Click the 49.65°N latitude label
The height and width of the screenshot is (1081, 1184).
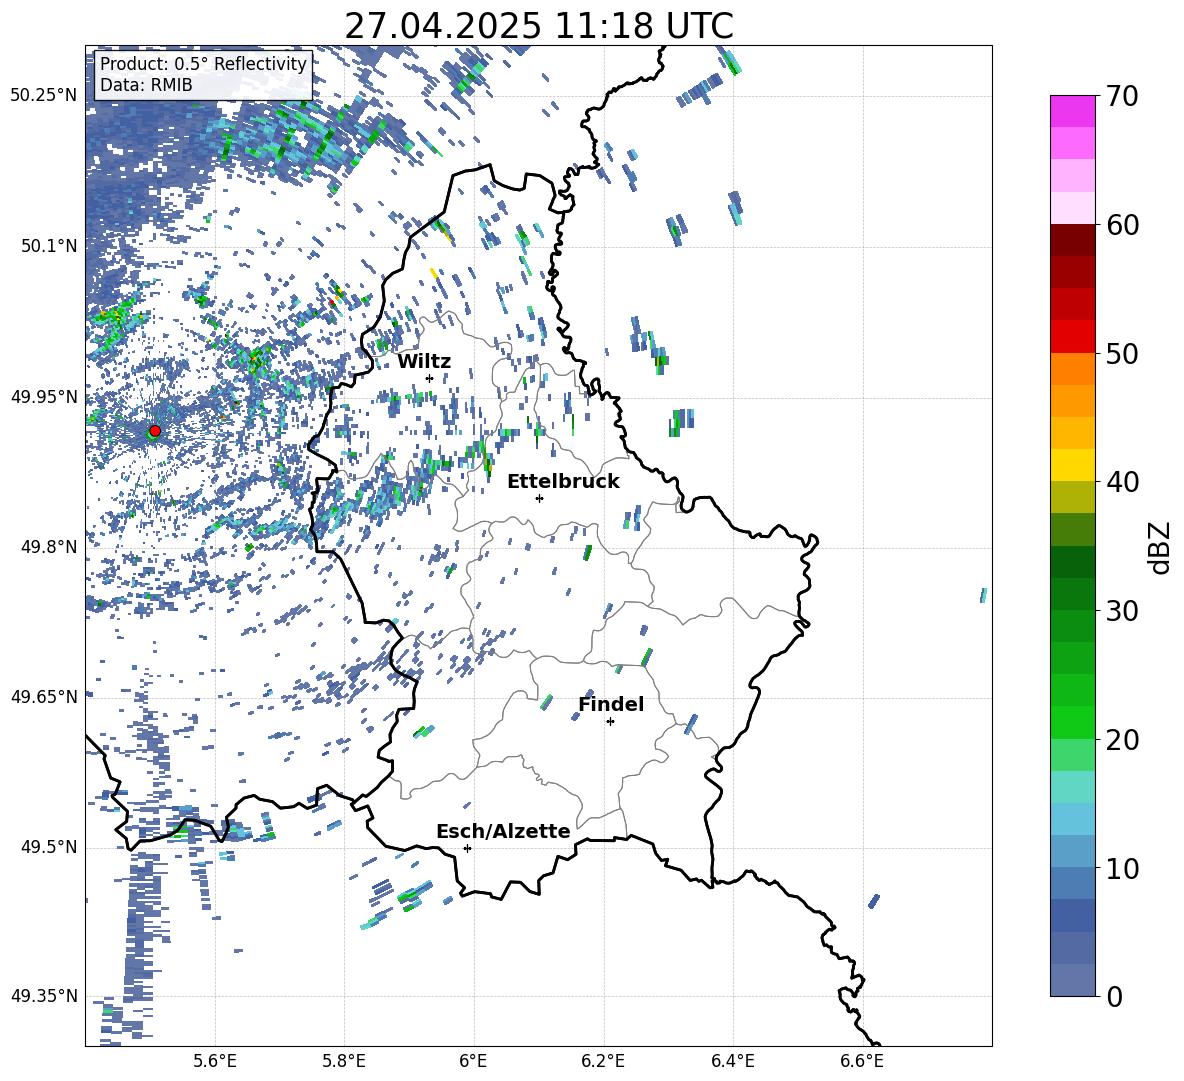click(44, 697)
